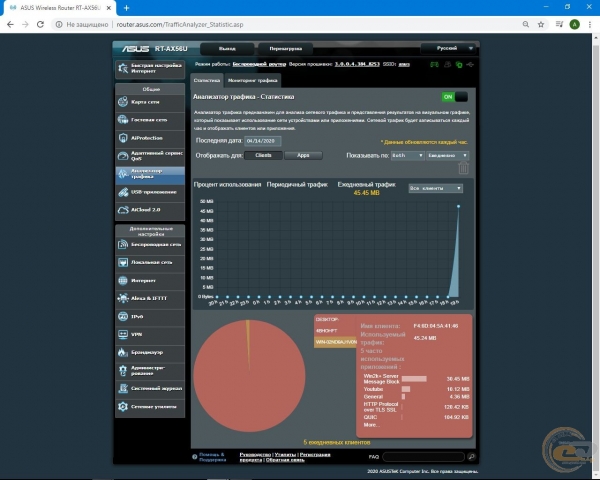
Task: Open Alexa & IFTTT icon
Action: coord(123,298)
